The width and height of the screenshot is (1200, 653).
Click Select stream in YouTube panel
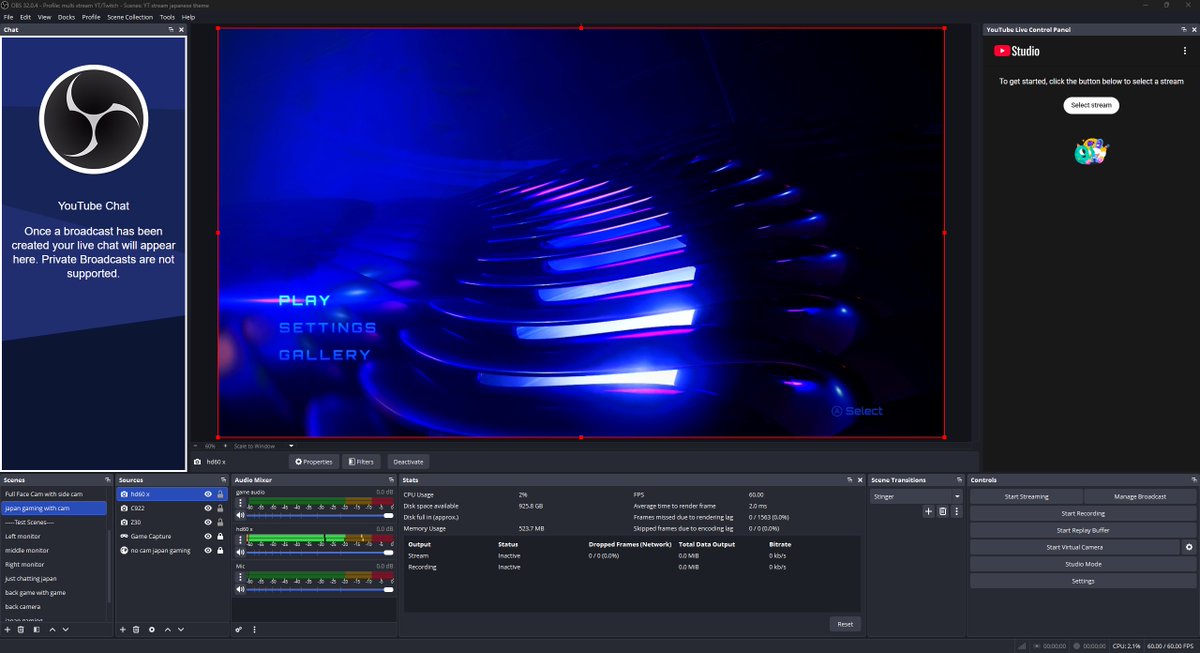pos(1091,105)
